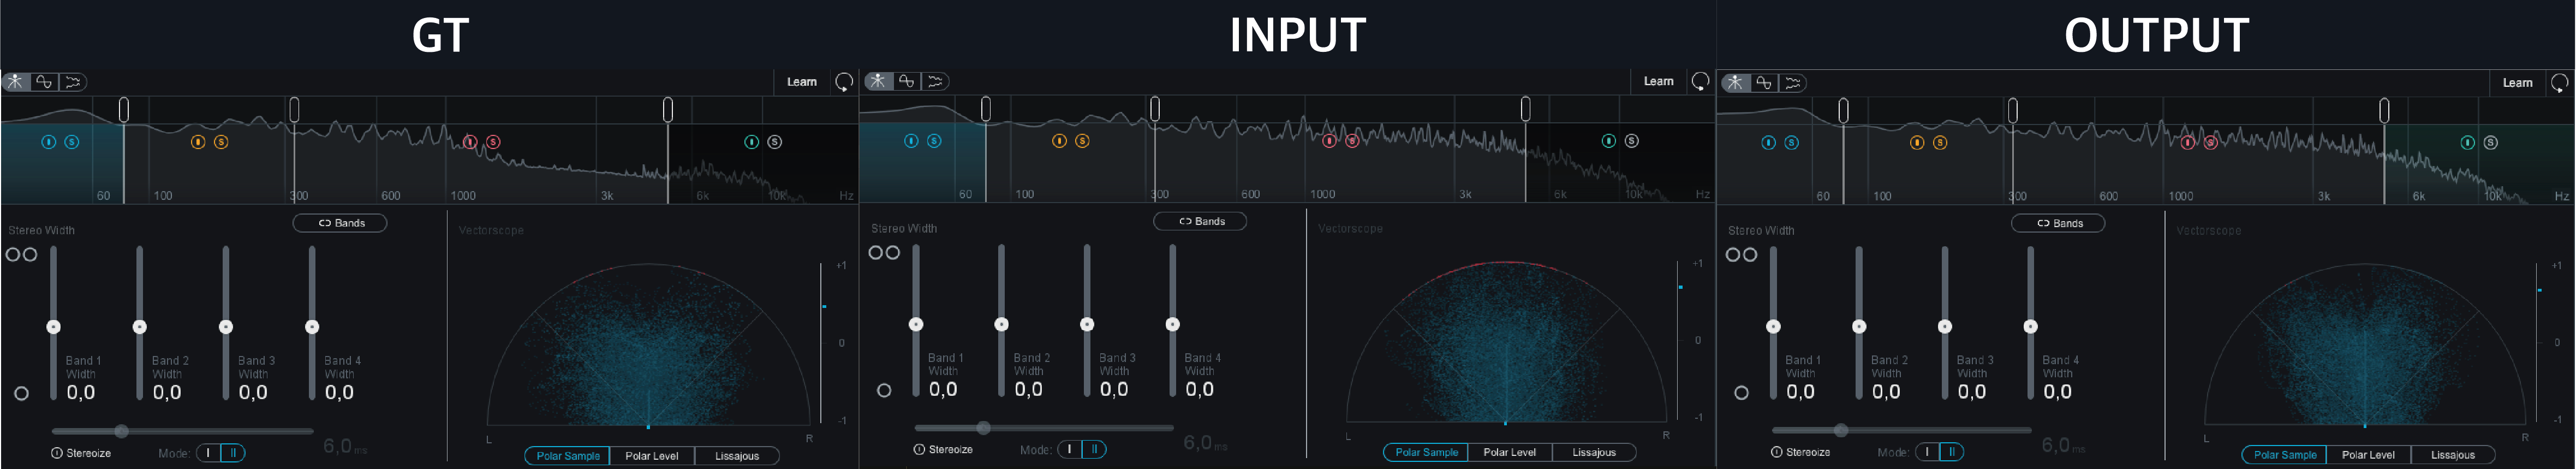Screen dimensions: 2576x469
Task: Click Band 4 Width slider knob in OUTPUT panel
Action: (x=2031, y=326)
